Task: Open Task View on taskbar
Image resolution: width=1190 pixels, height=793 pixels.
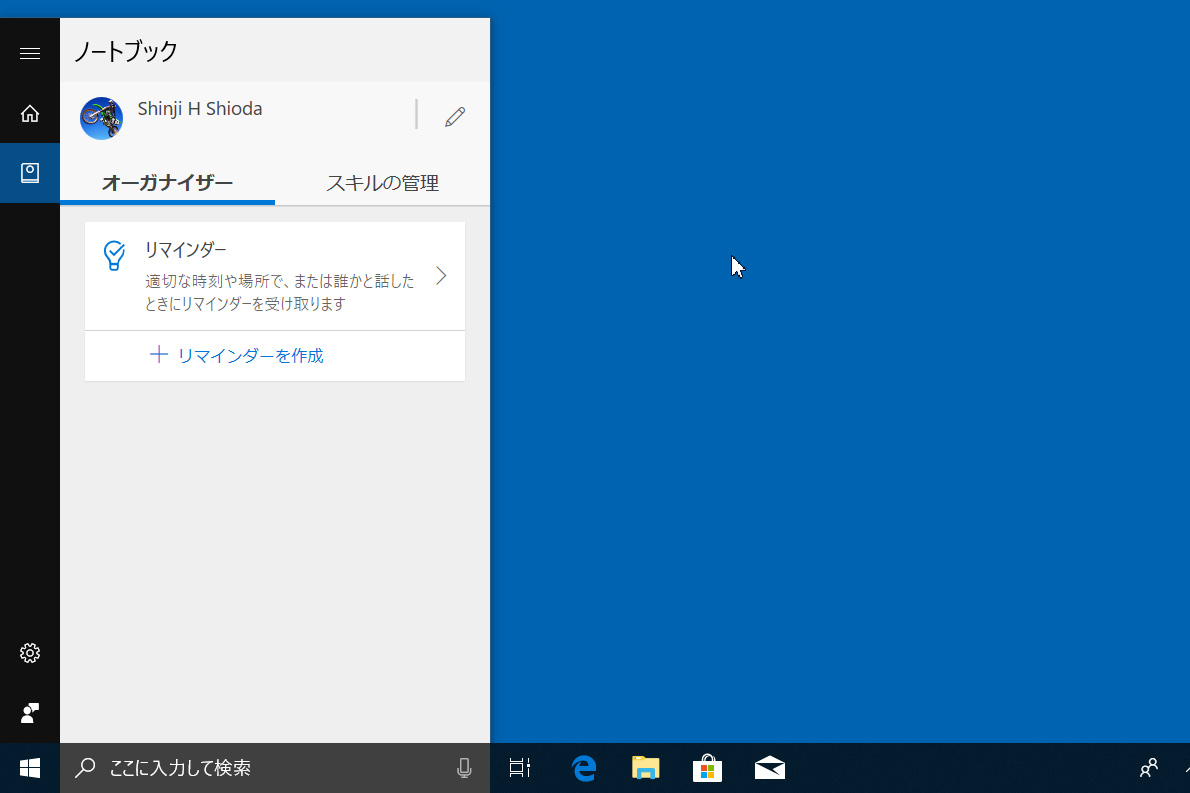Action: (520, 768)
